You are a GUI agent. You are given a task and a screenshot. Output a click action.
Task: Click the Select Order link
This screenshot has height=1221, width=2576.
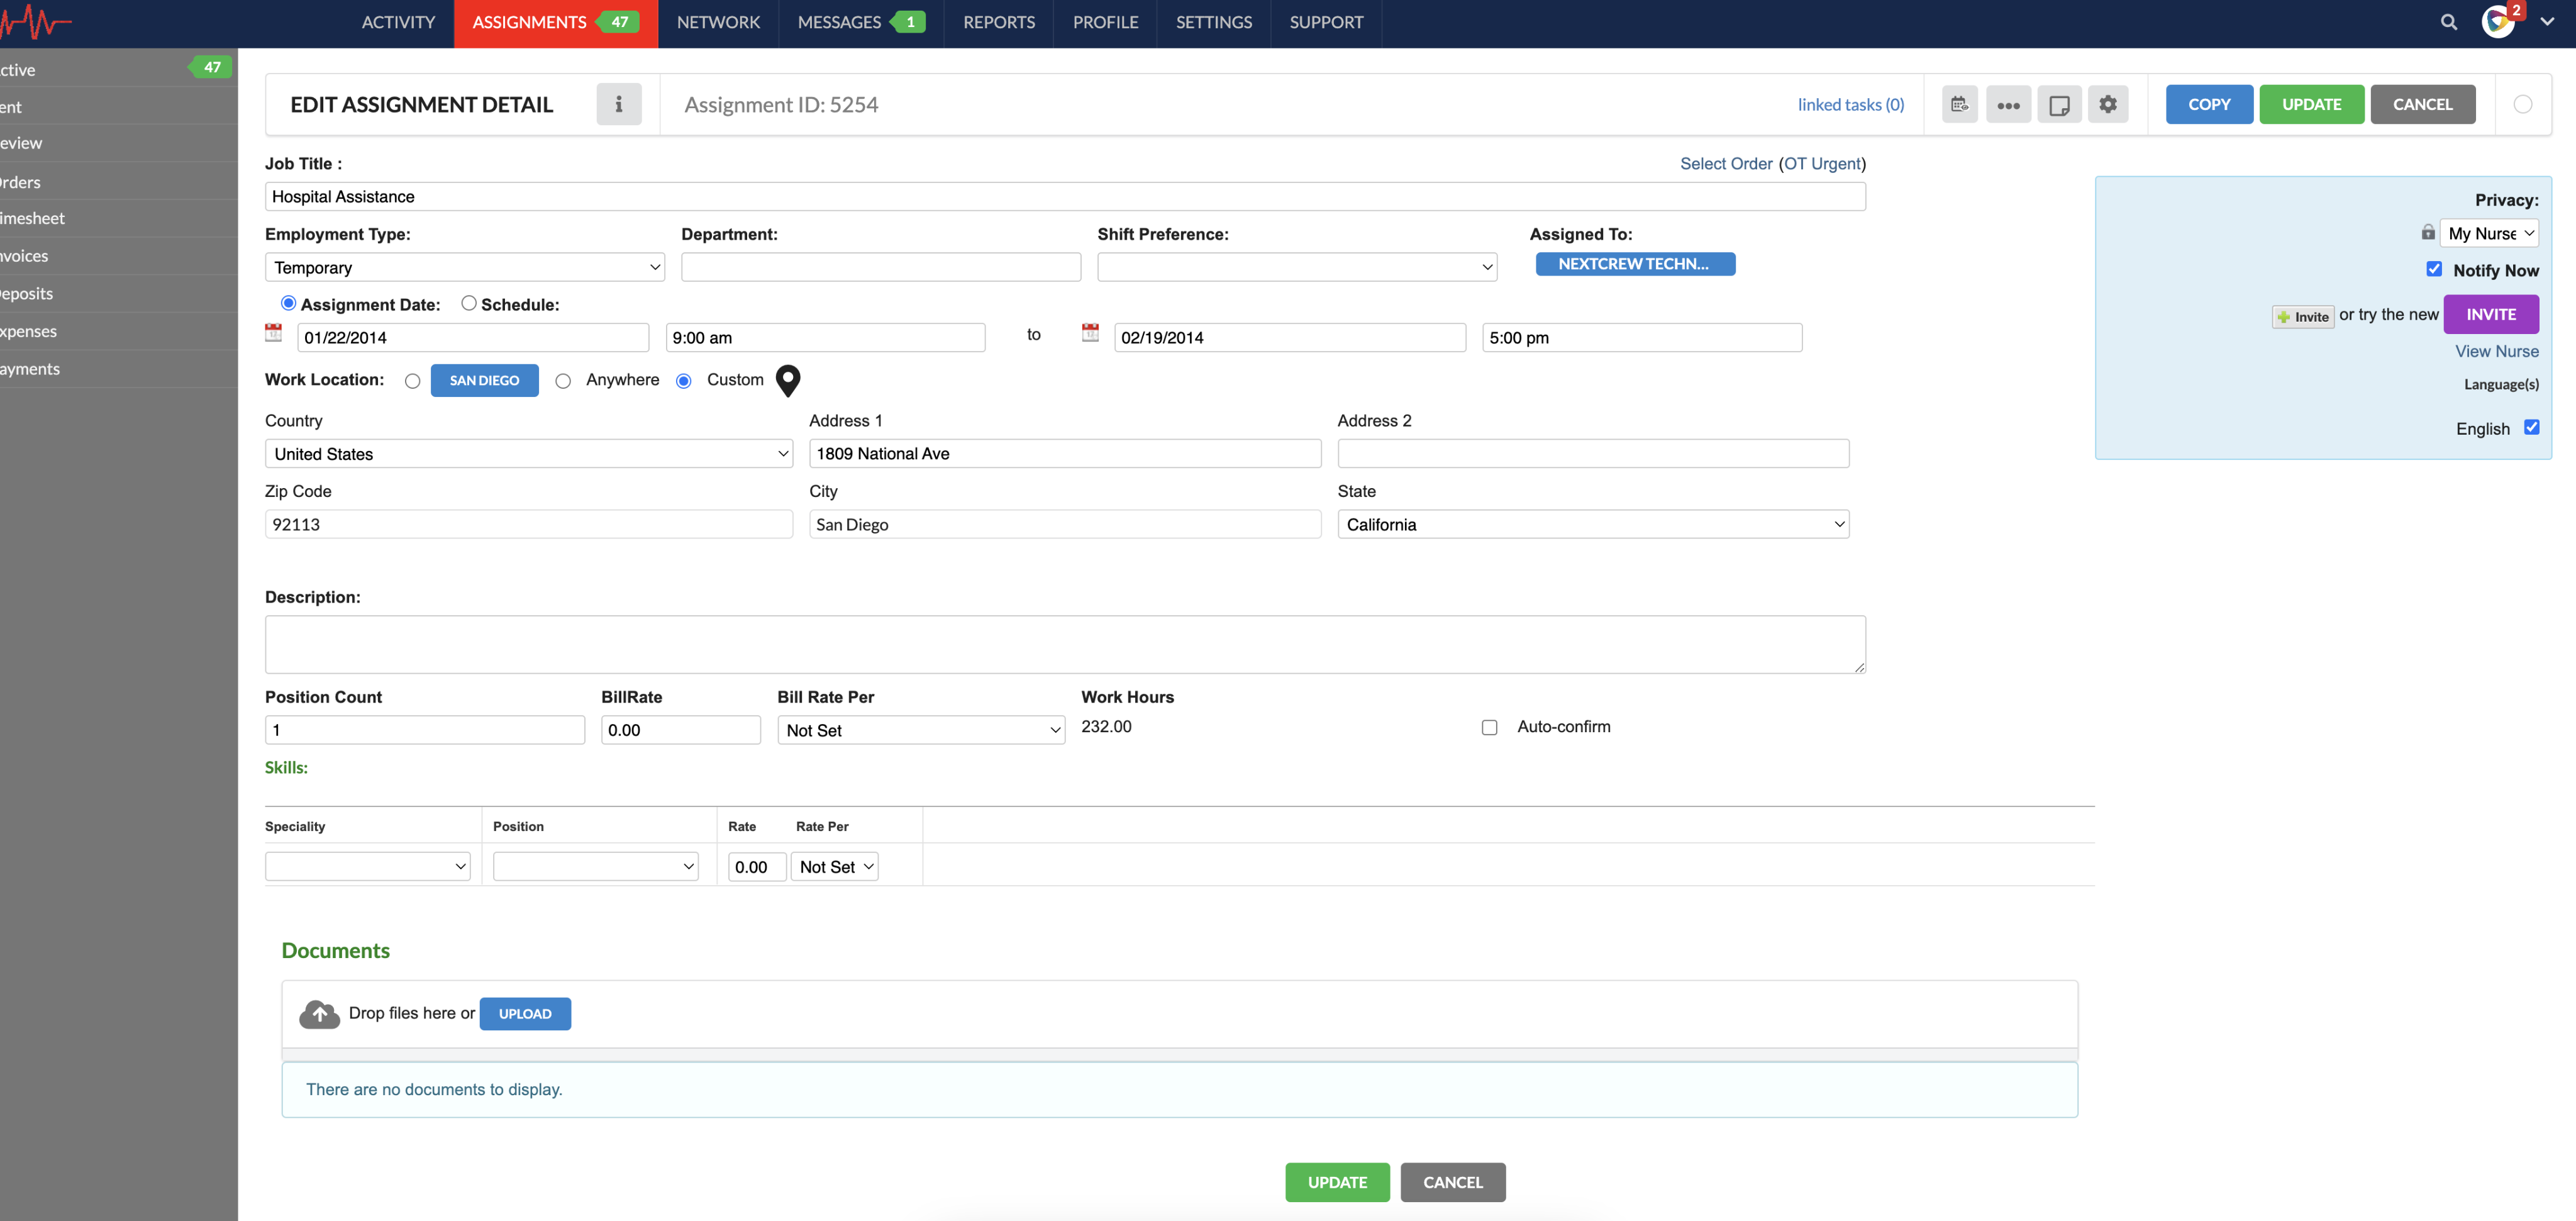click(1725, 163)
